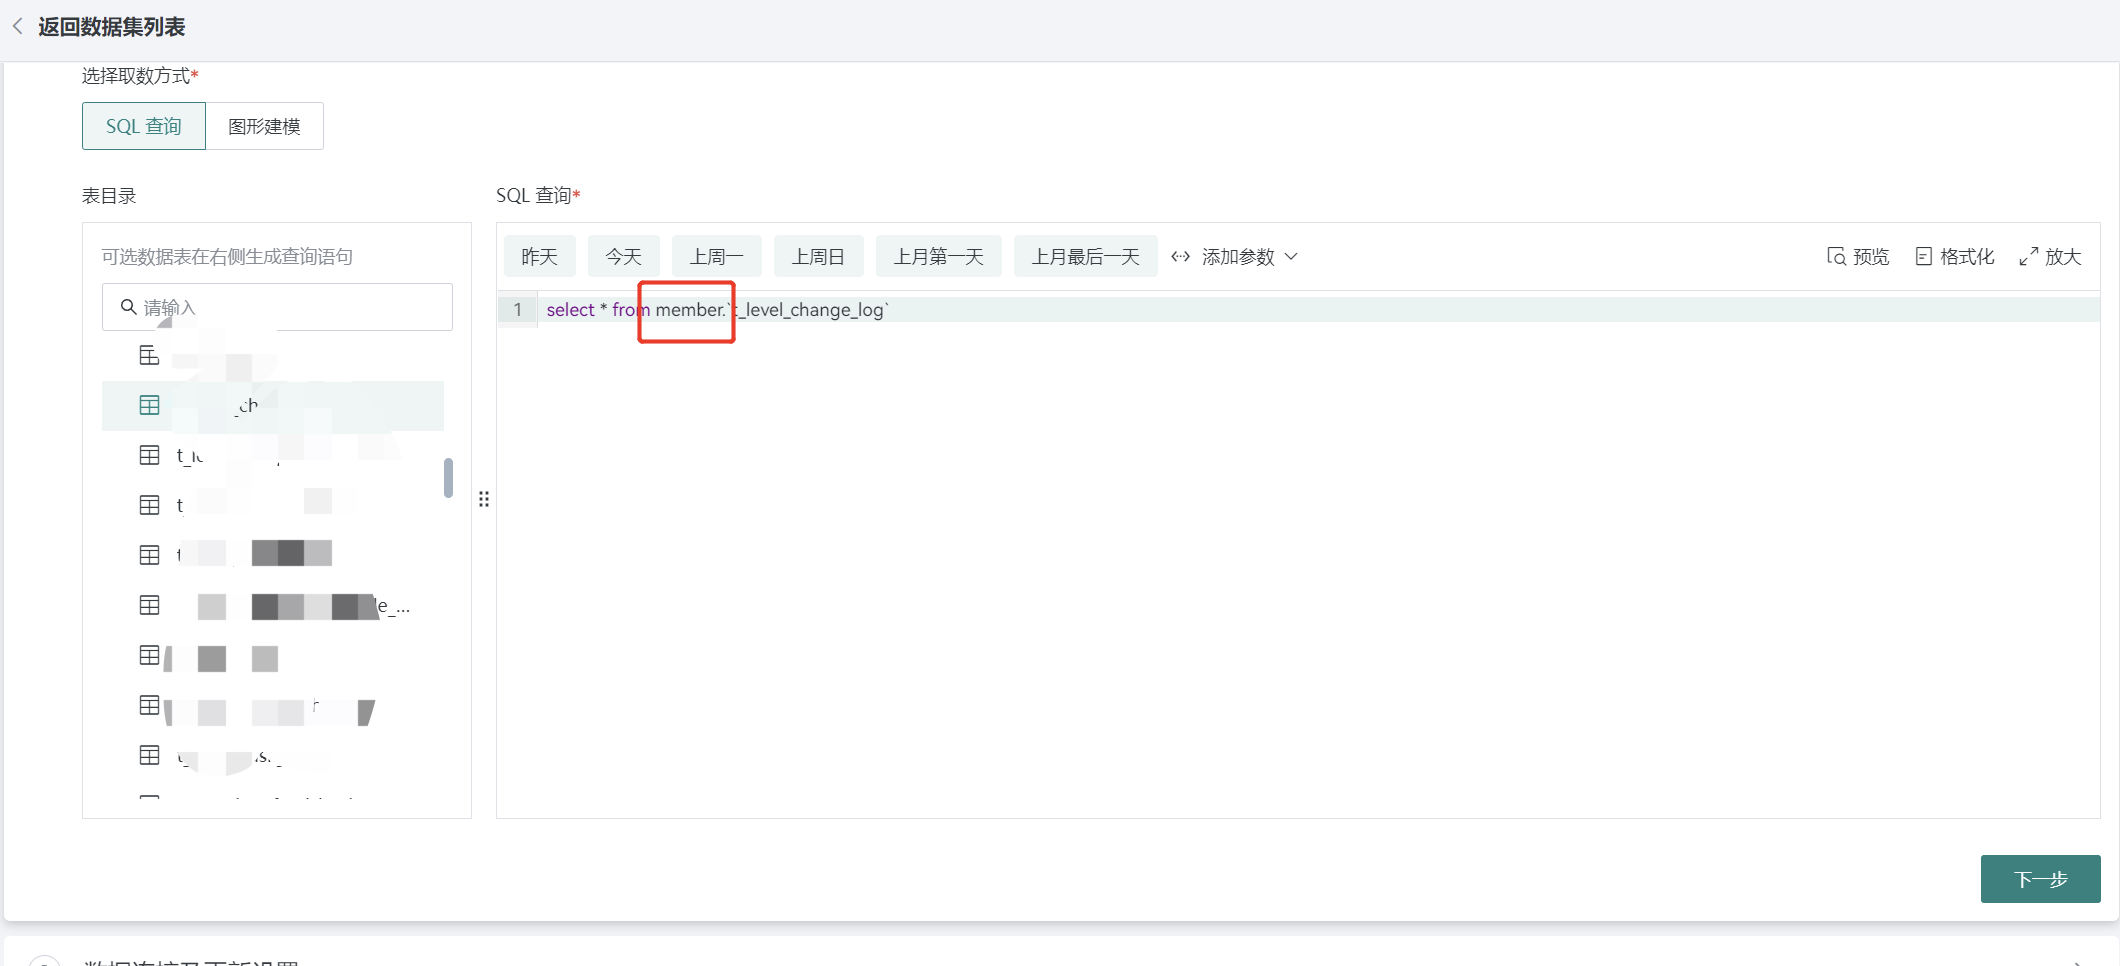Switch to 图形建模 mode

[264, 126]
